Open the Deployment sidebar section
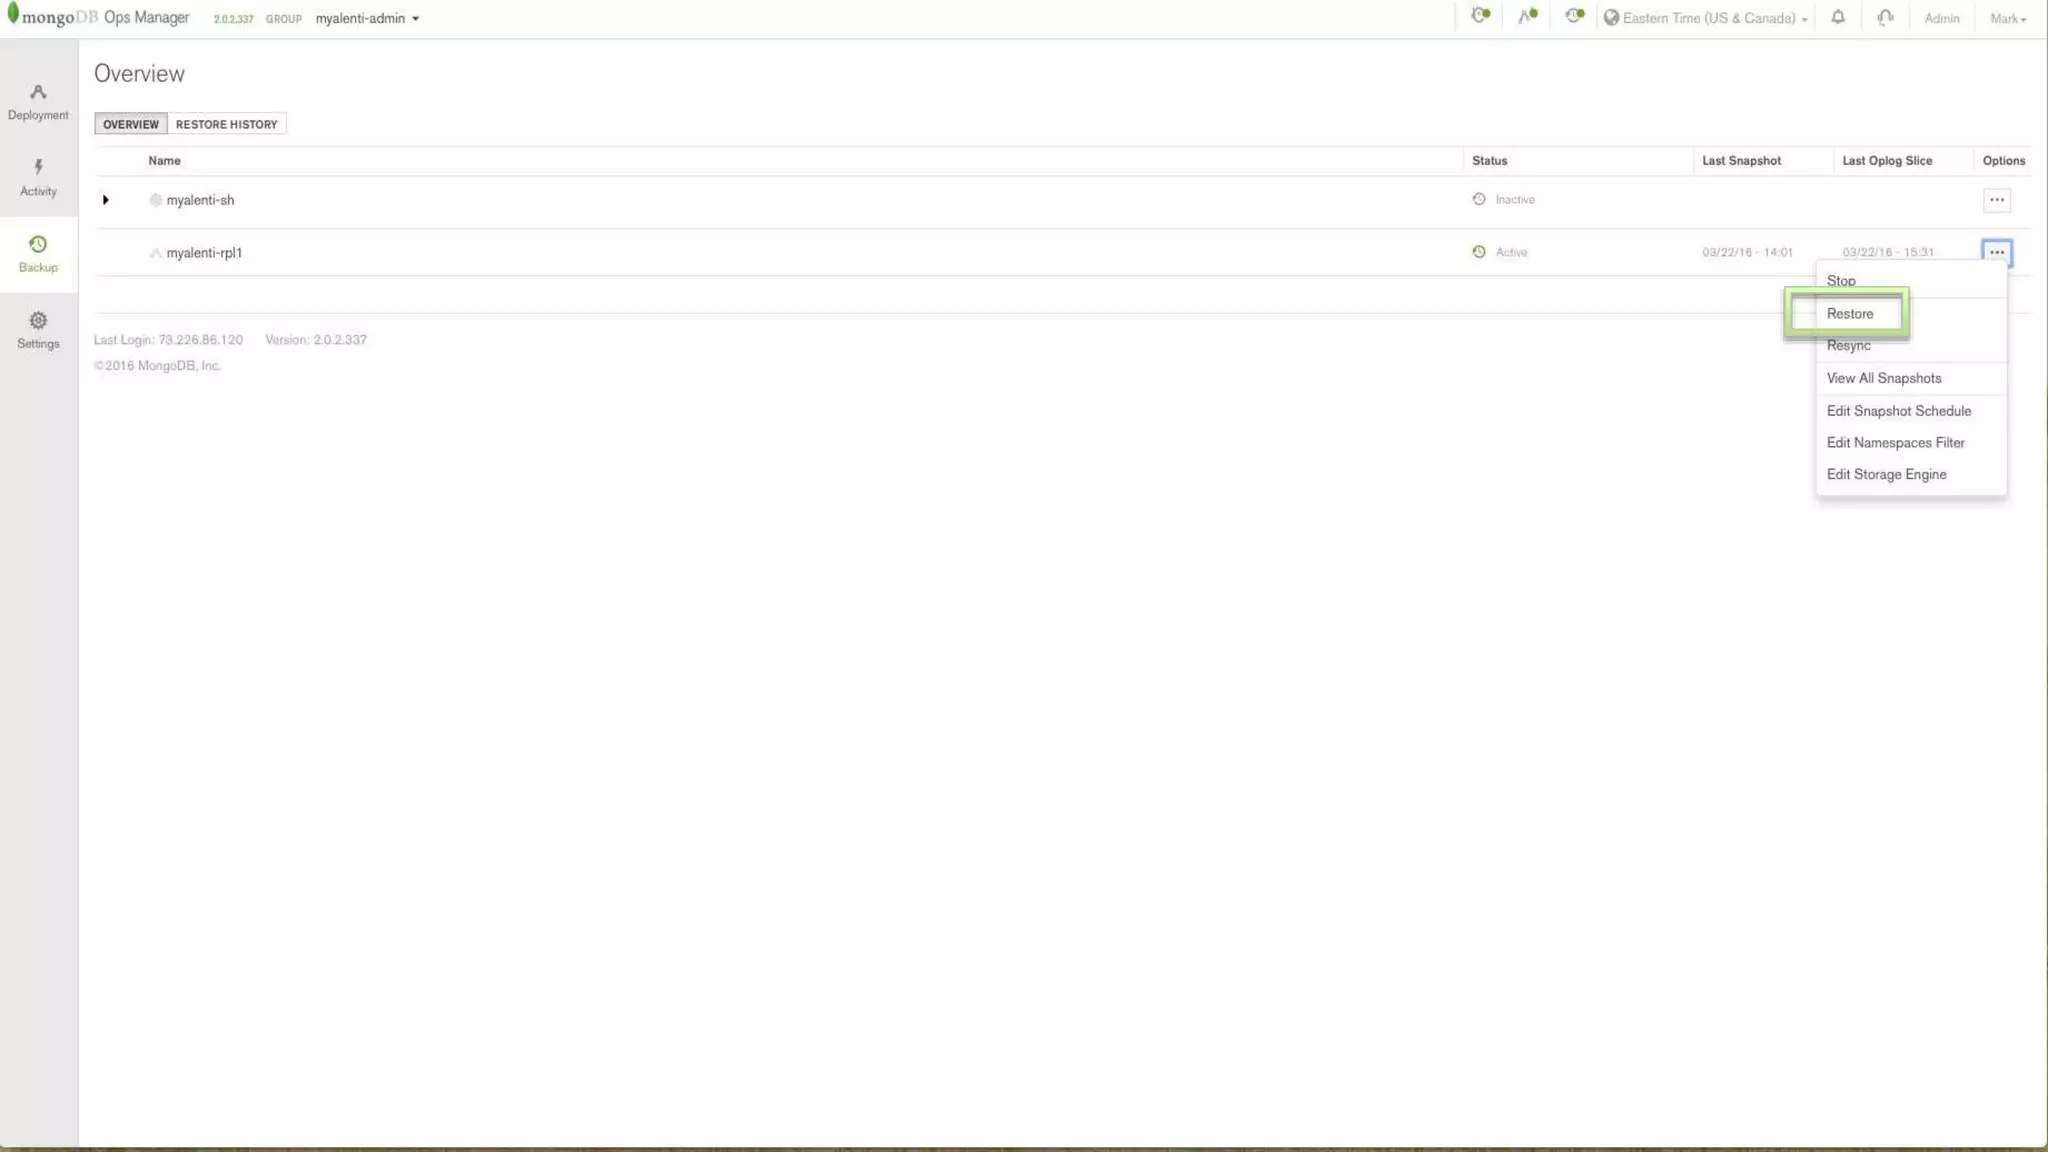The width and height of the screenshot is (2048, 1152). coord(38,102)
